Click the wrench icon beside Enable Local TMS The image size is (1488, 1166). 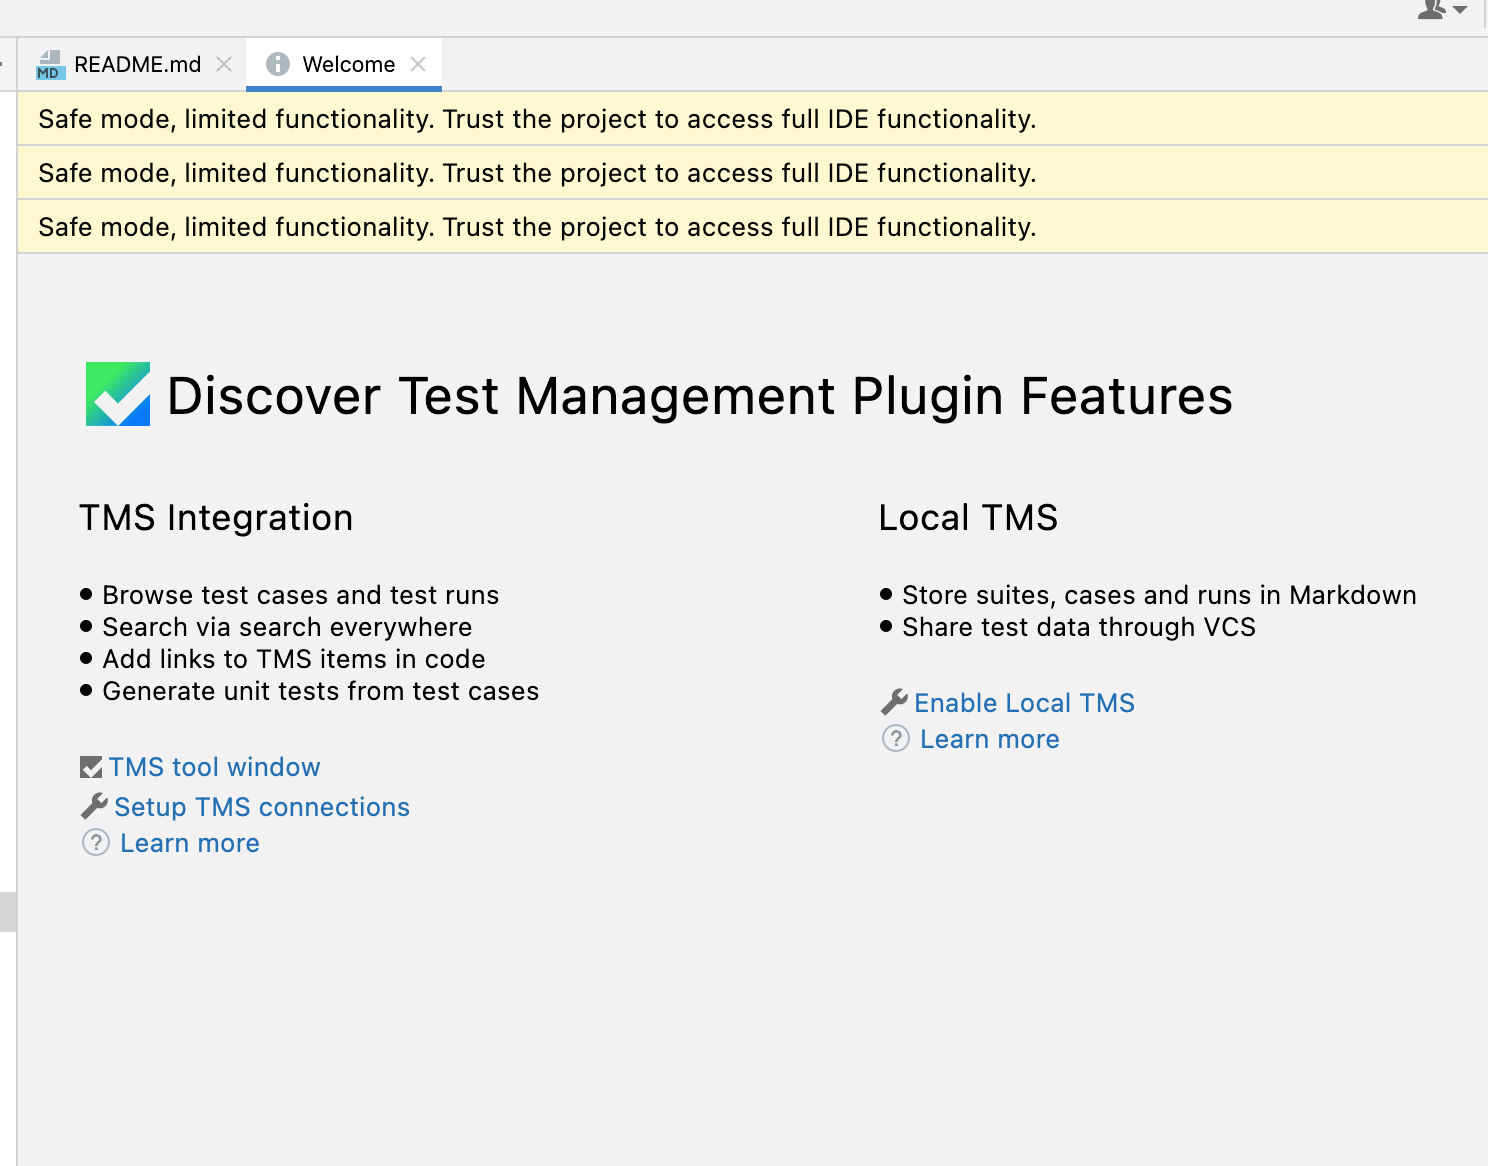[x=893, y=701]
